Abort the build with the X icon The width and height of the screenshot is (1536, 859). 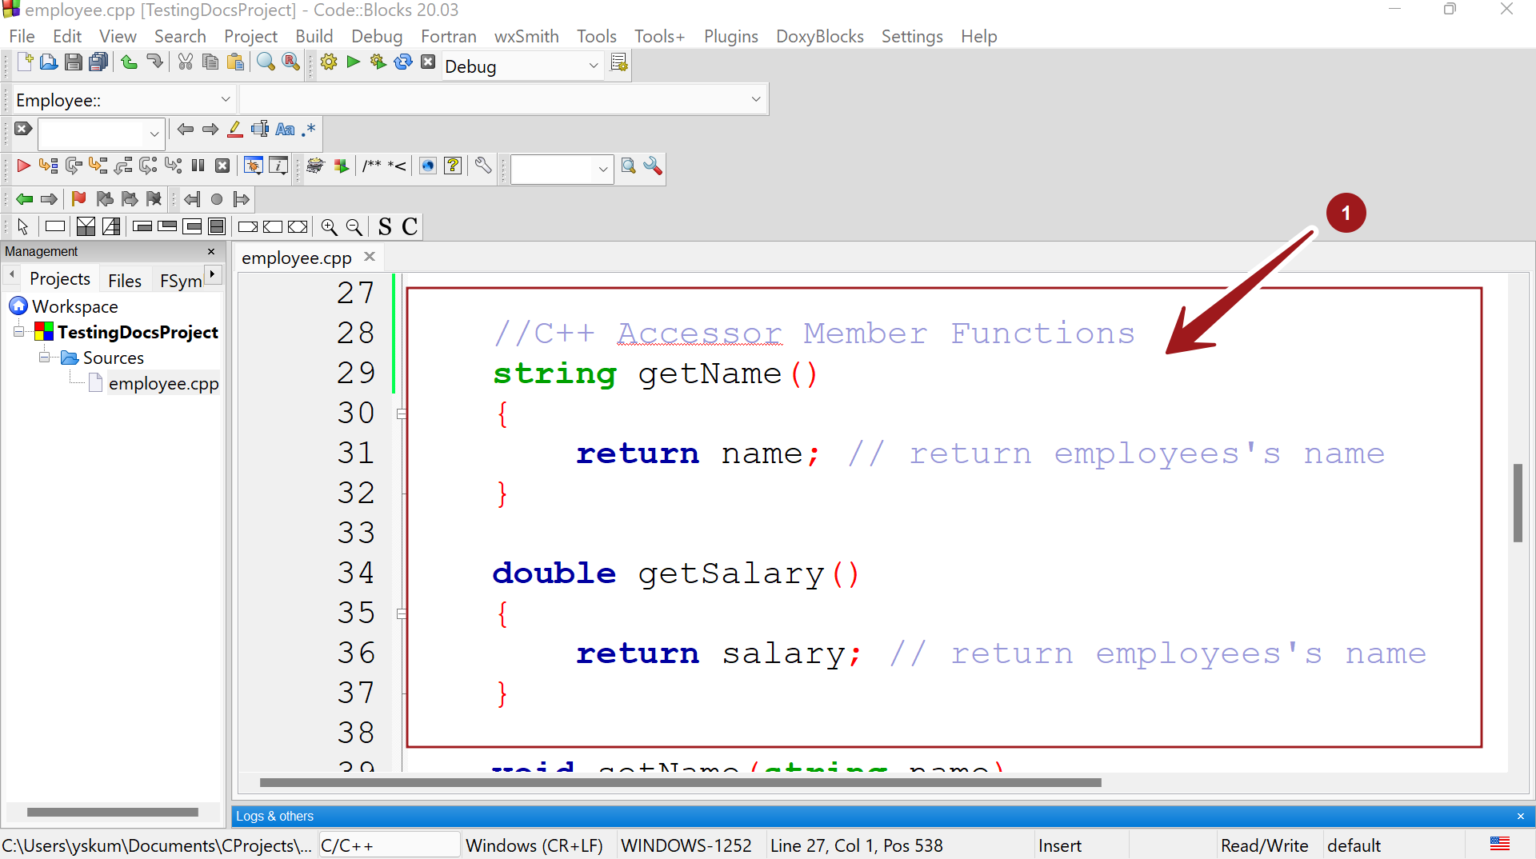[x=427, y=61]
